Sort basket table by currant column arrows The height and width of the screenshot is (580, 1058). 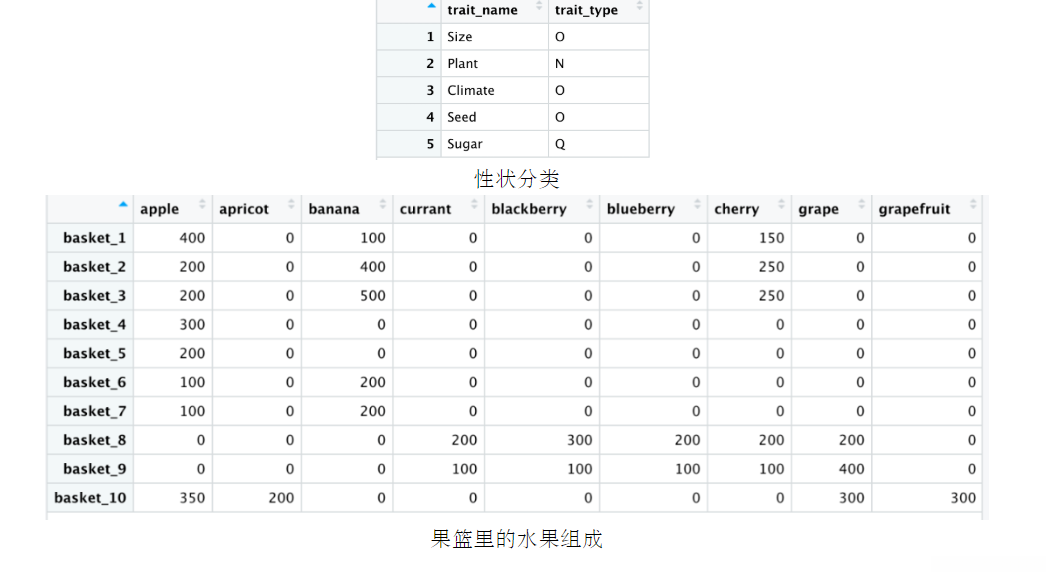pyautogui.click(x=474, y=204)
